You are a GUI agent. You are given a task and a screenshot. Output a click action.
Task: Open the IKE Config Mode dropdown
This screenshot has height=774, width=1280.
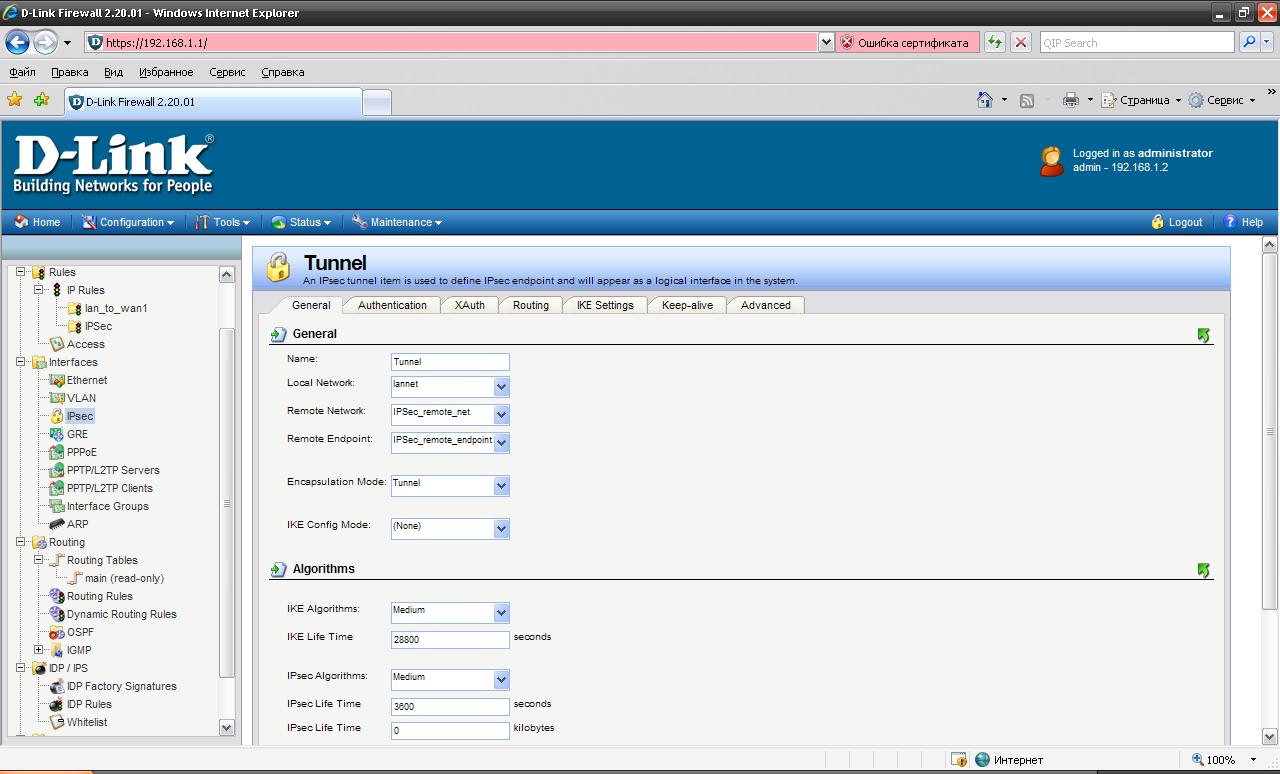click(501, 528)
